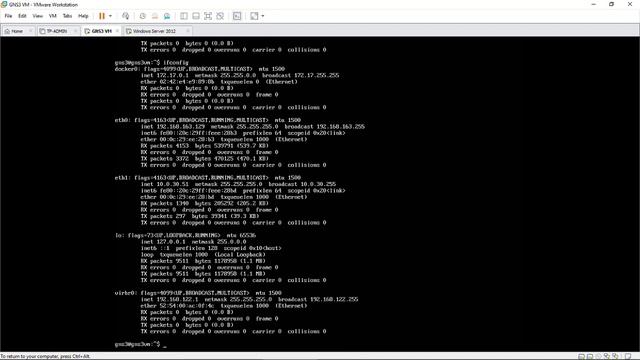Close the Windows Server 2012 tab
Image resolution: width=640 pixels, height=360 pixels.
[187, 31]
